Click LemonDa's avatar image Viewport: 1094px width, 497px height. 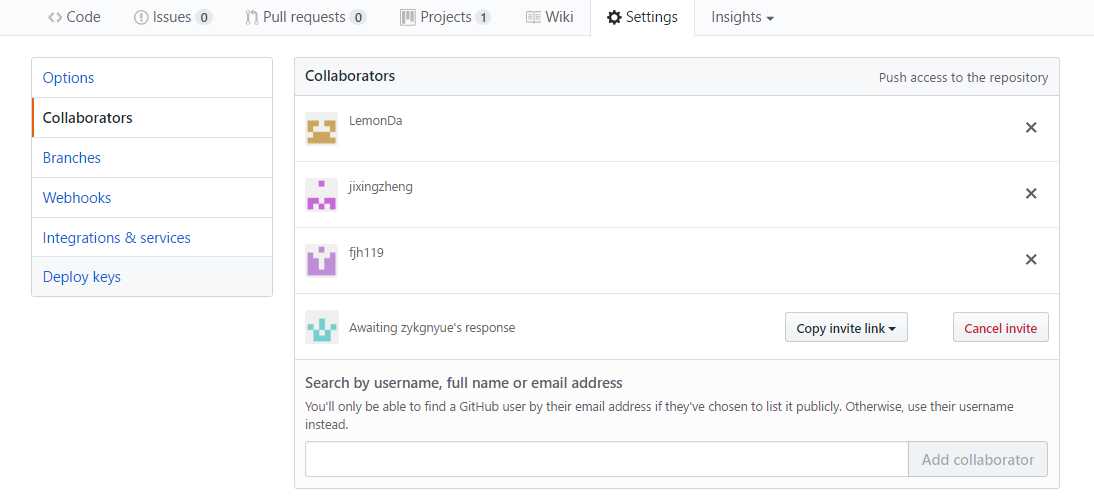(x=322, y=128)
